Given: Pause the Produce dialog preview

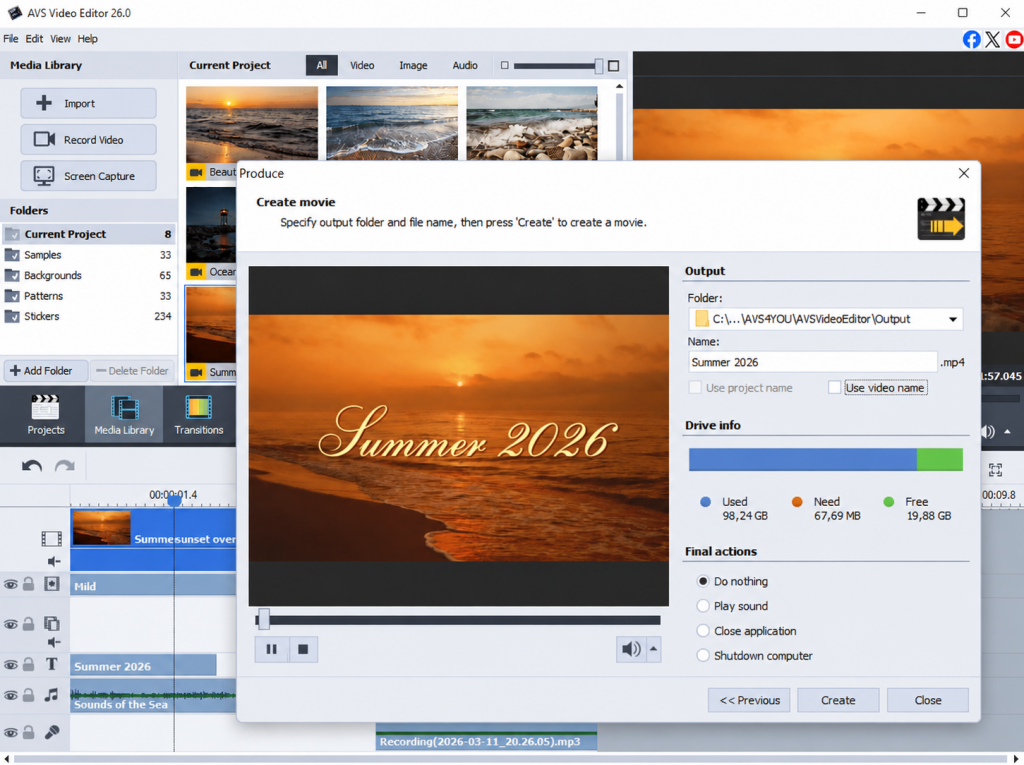Looking at the screenshot, I should point(272,649).
